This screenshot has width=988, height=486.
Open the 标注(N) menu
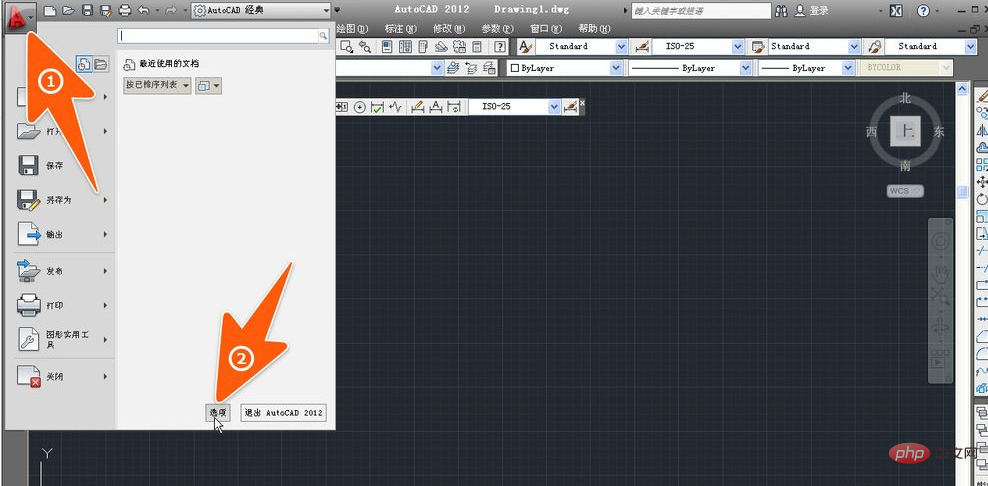tap(401, 29)
